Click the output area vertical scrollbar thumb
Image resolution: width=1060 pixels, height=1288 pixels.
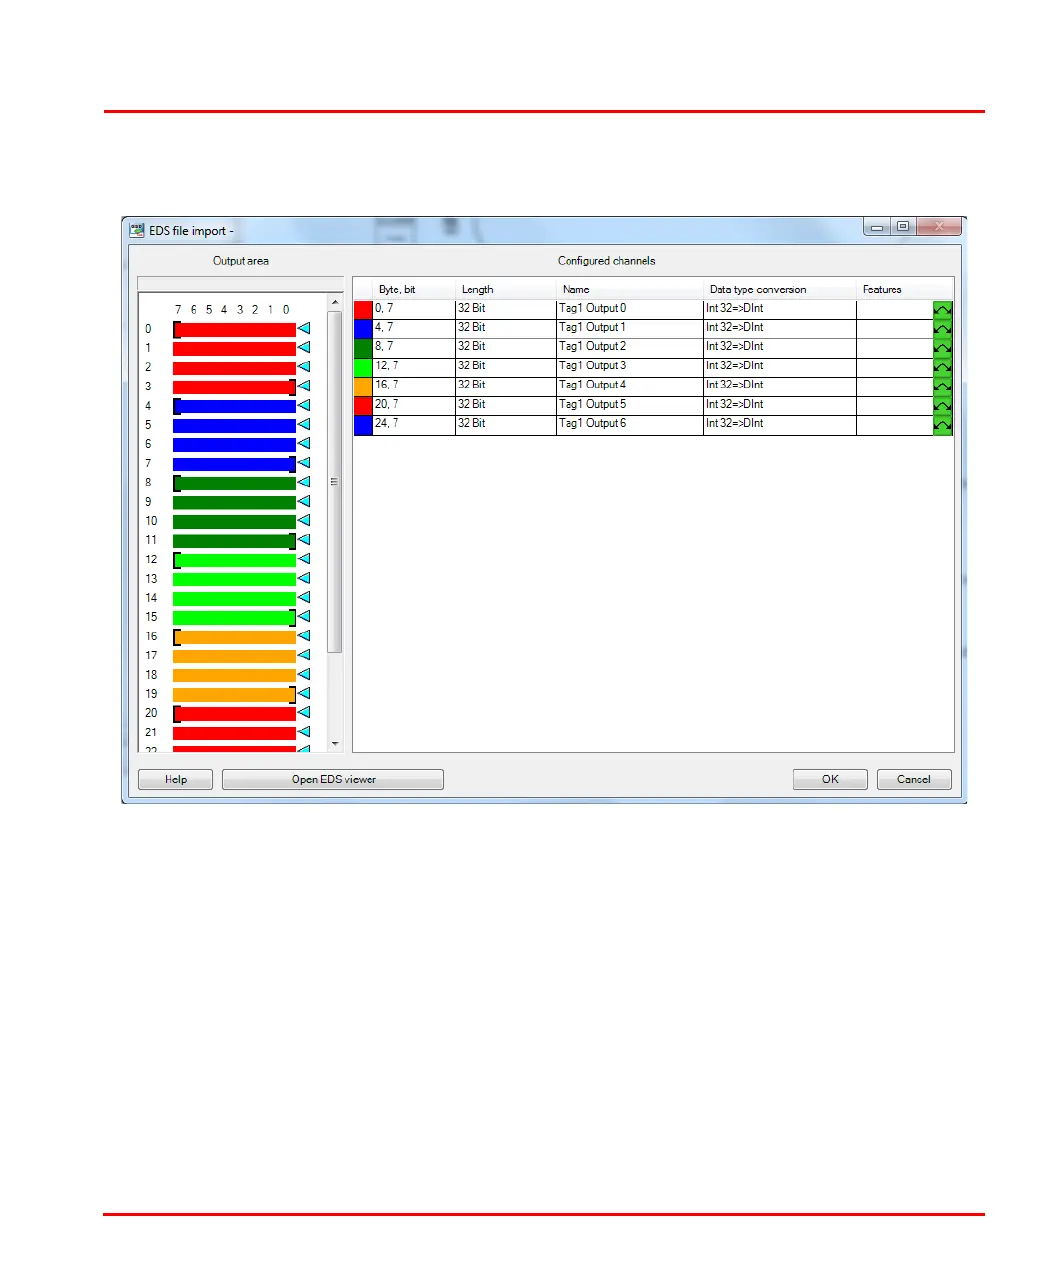[335, 482]
